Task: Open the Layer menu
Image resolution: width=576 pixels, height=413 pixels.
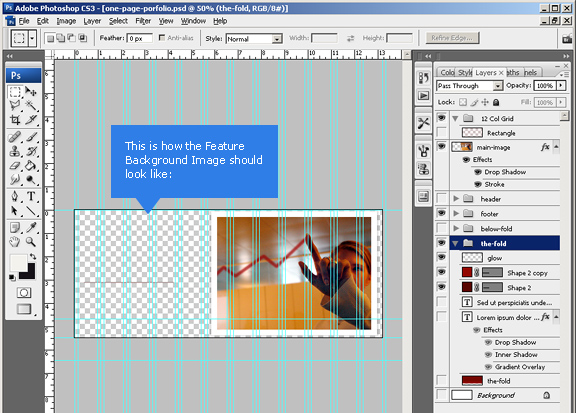Action: [92, 21]
